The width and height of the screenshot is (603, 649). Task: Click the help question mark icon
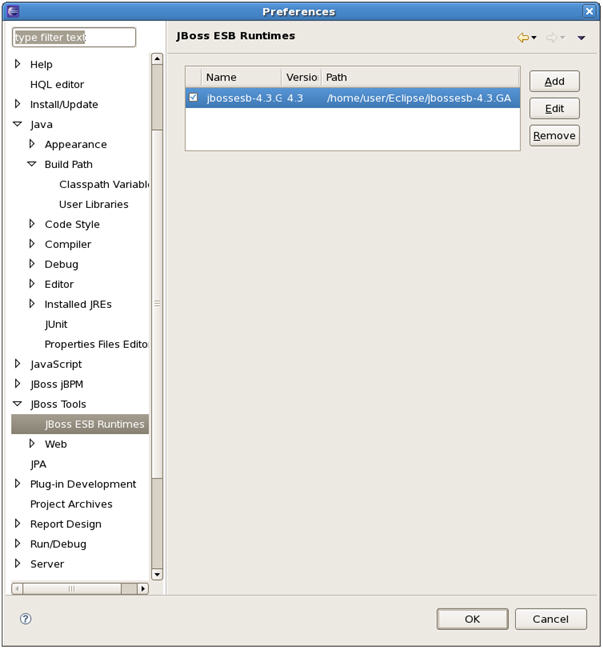(26, 619)
